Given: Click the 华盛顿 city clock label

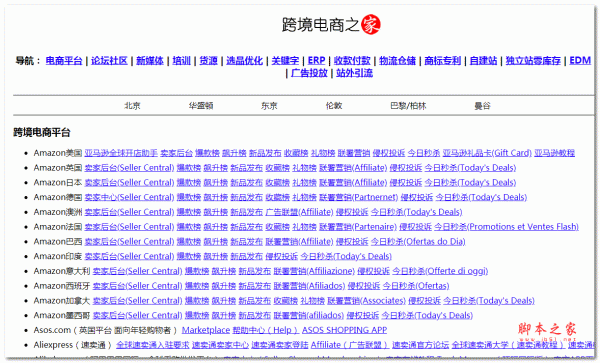Looking at the screenshot, I should (201, 106).
